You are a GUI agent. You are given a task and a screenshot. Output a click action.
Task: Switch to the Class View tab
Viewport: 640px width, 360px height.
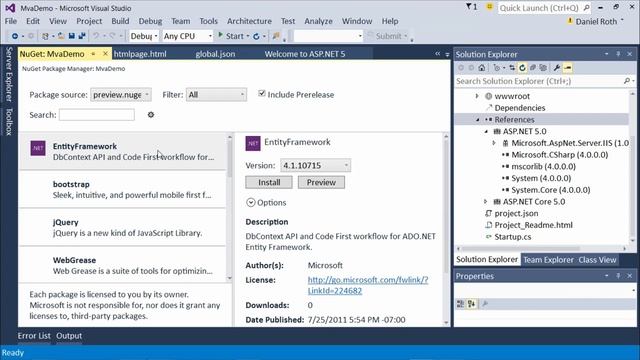597,260
